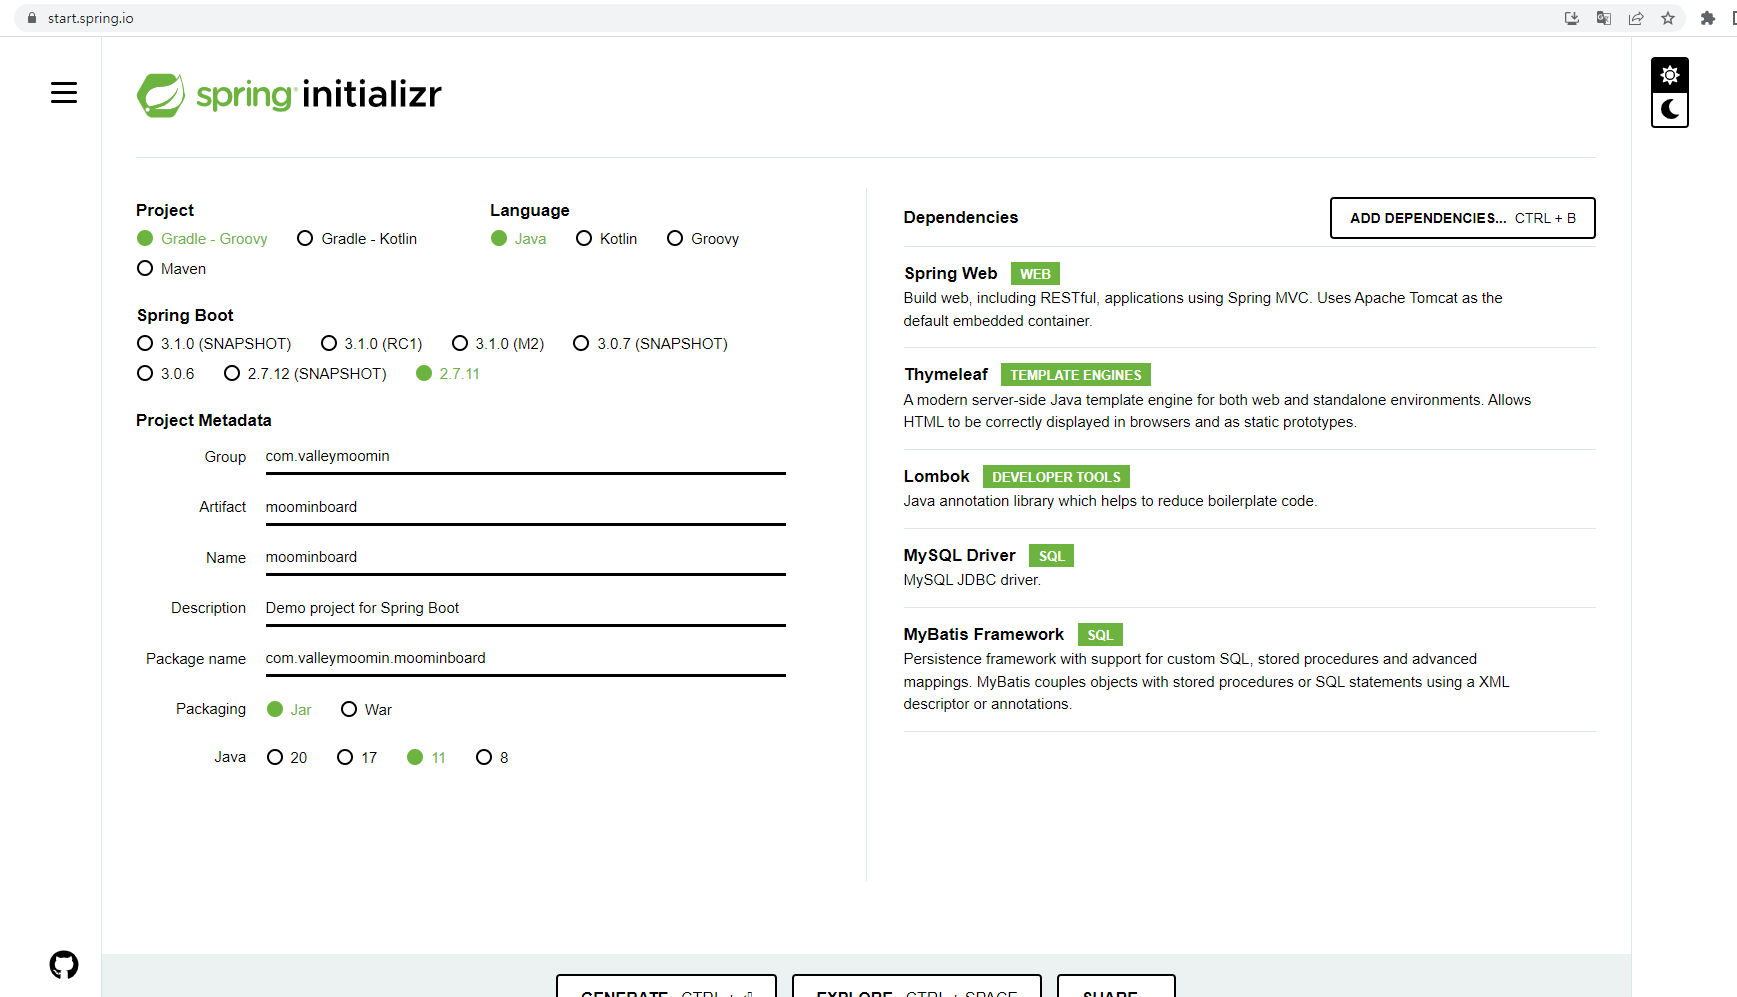This screenshot has height=997, width=1737.
Task: Choose Spring Boot 2.7.12 (SNAPSHOT)
Action: (x=305, y=373)
